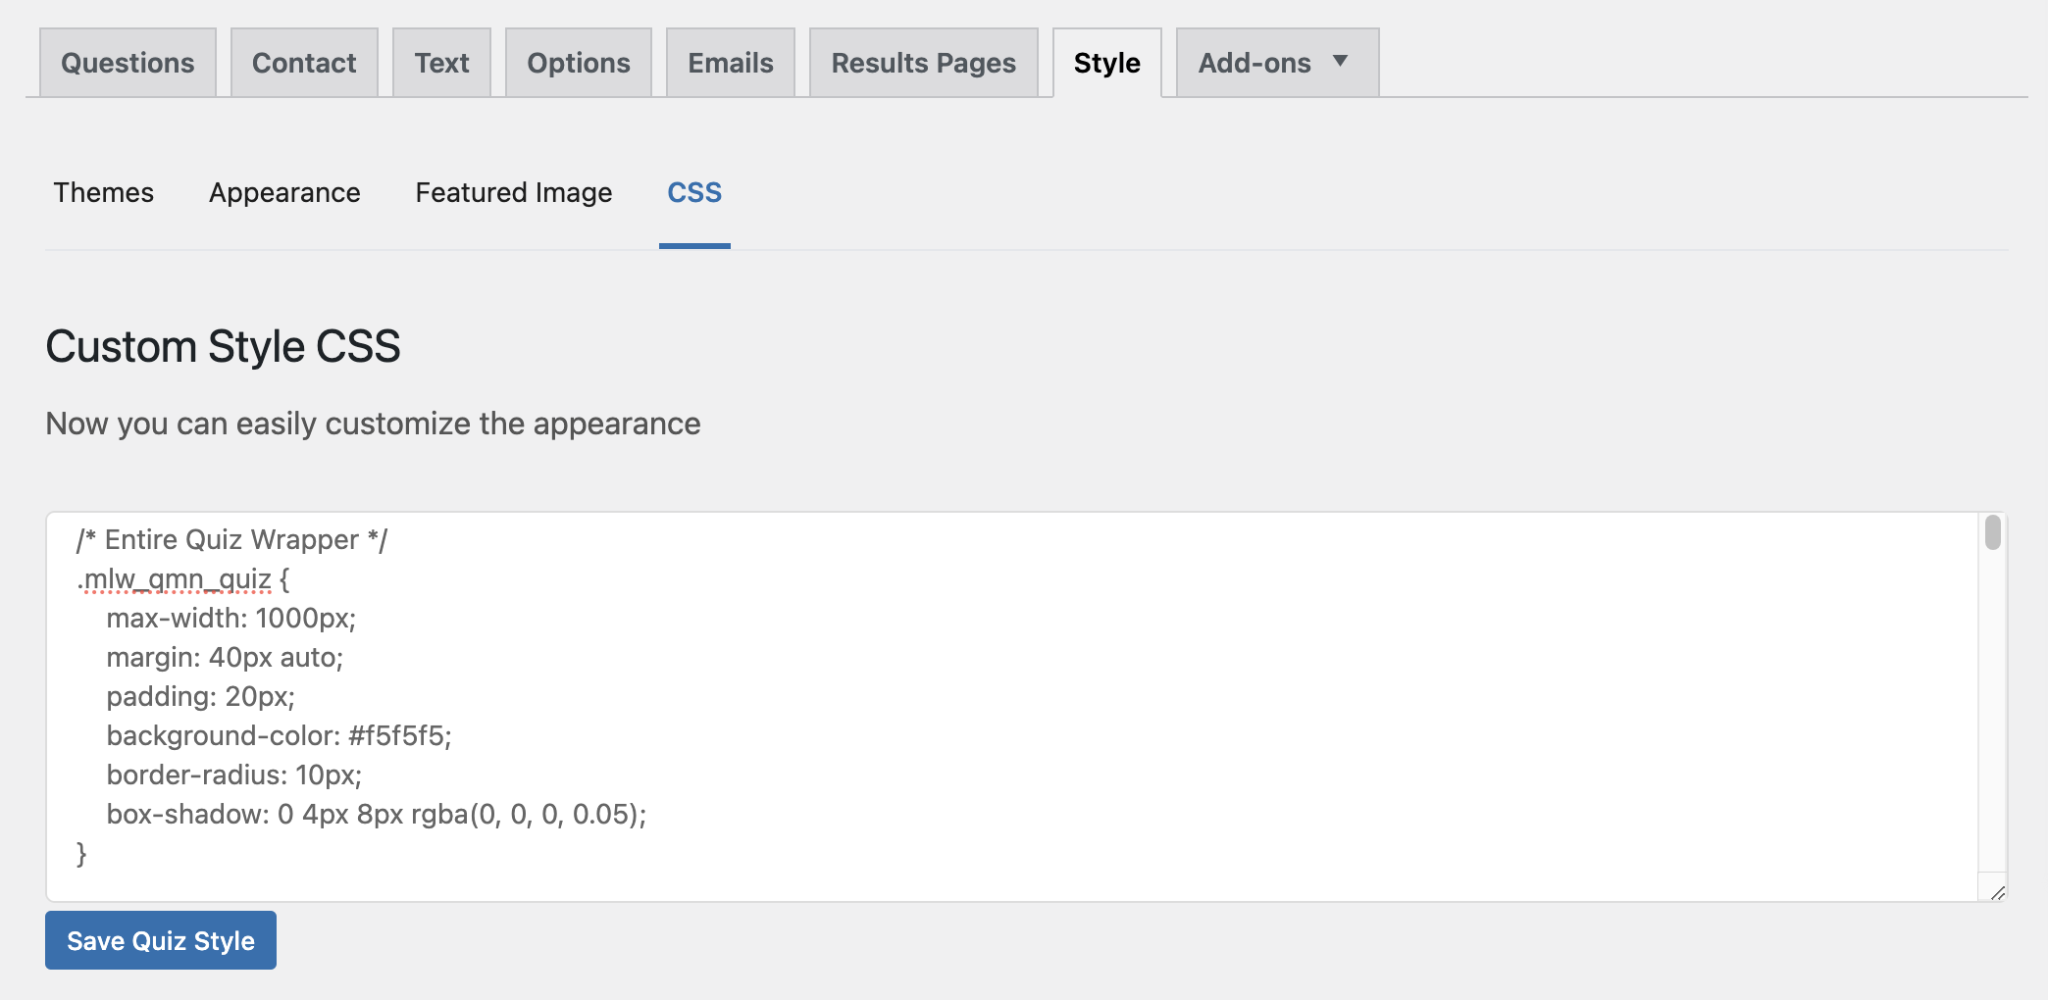The height and width of the screenshot is (1000, 2048).
Task: Expand the Add-ons dropdown
Action: click(1255, 62)
